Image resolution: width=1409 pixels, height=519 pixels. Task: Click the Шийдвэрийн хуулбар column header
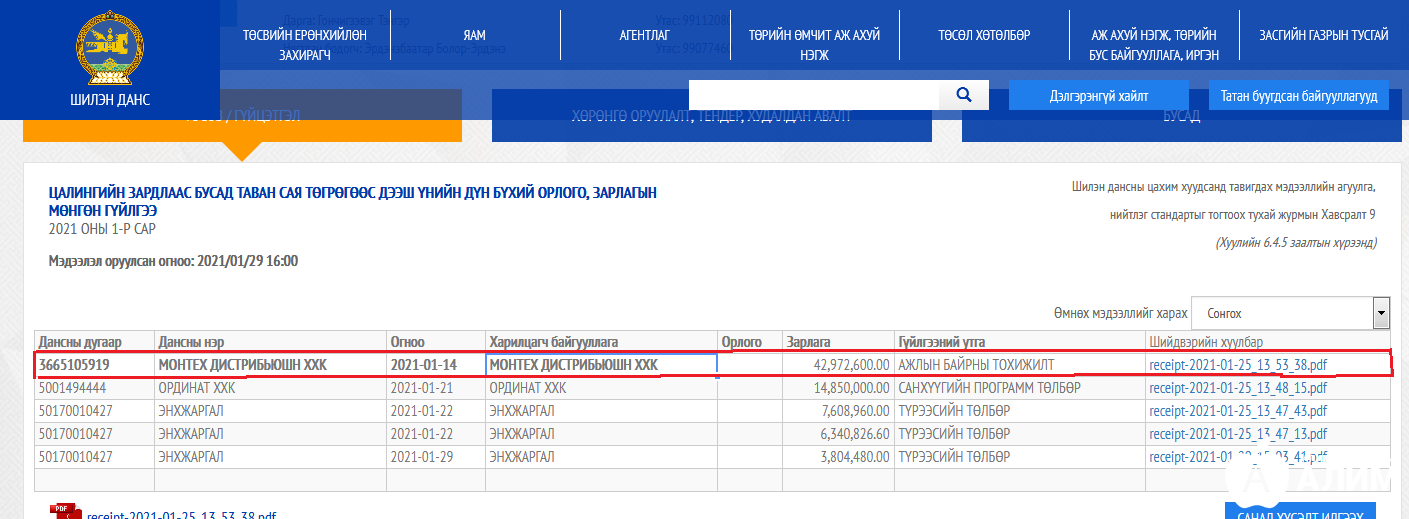pyautogui.click(x=1268, y=342)
